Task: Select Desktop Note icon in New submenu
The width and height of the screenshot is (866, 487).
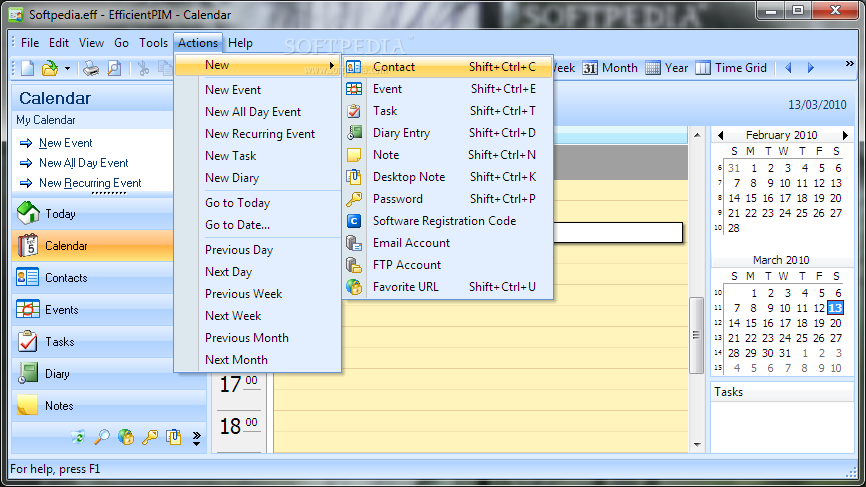Action: [353, 177]
